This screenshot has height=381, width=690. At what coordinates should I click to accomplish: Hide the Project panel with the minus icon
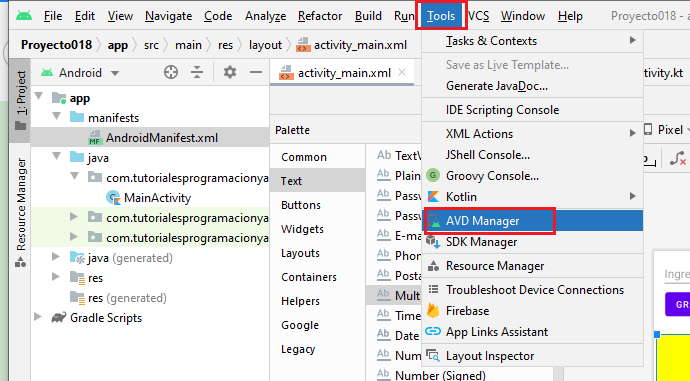(x=256, y=72)
